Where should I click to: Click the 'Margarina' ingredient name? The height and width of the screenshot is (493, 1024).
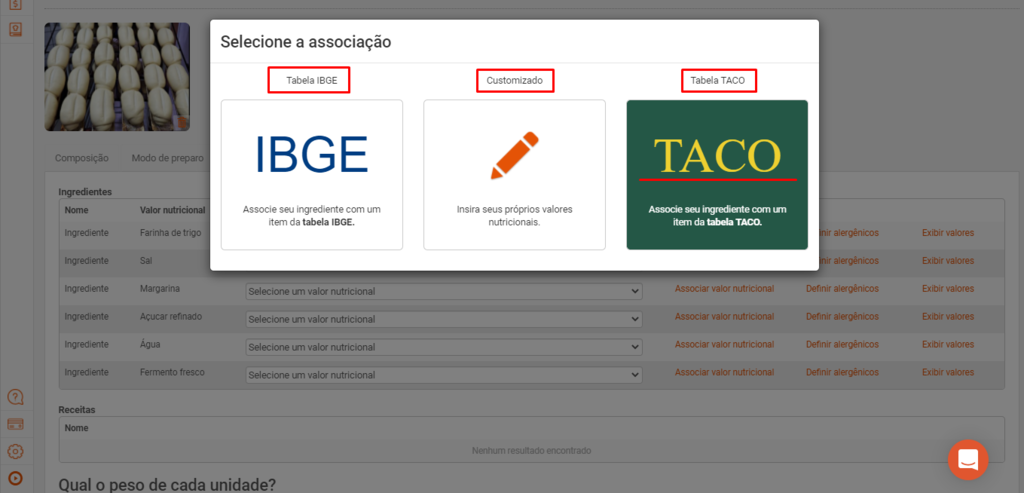tap(160, 288)
